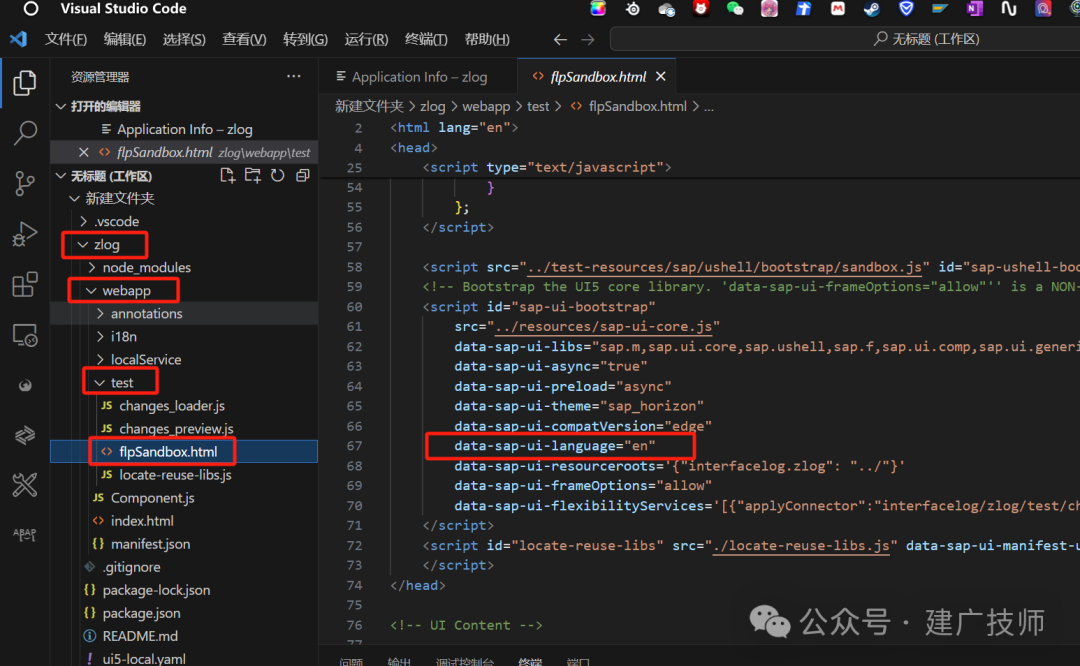
Task: Click the webapp breadcrumb segment
Action: pos(486,106)
